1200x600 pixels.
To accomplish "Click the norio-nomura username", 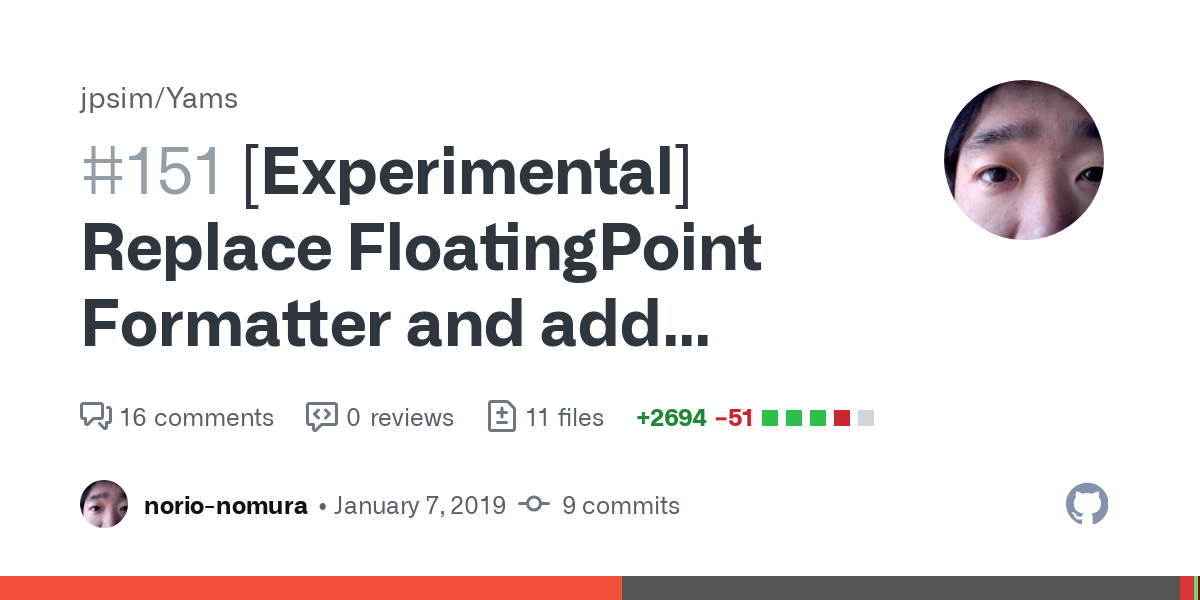I will 225,506.
